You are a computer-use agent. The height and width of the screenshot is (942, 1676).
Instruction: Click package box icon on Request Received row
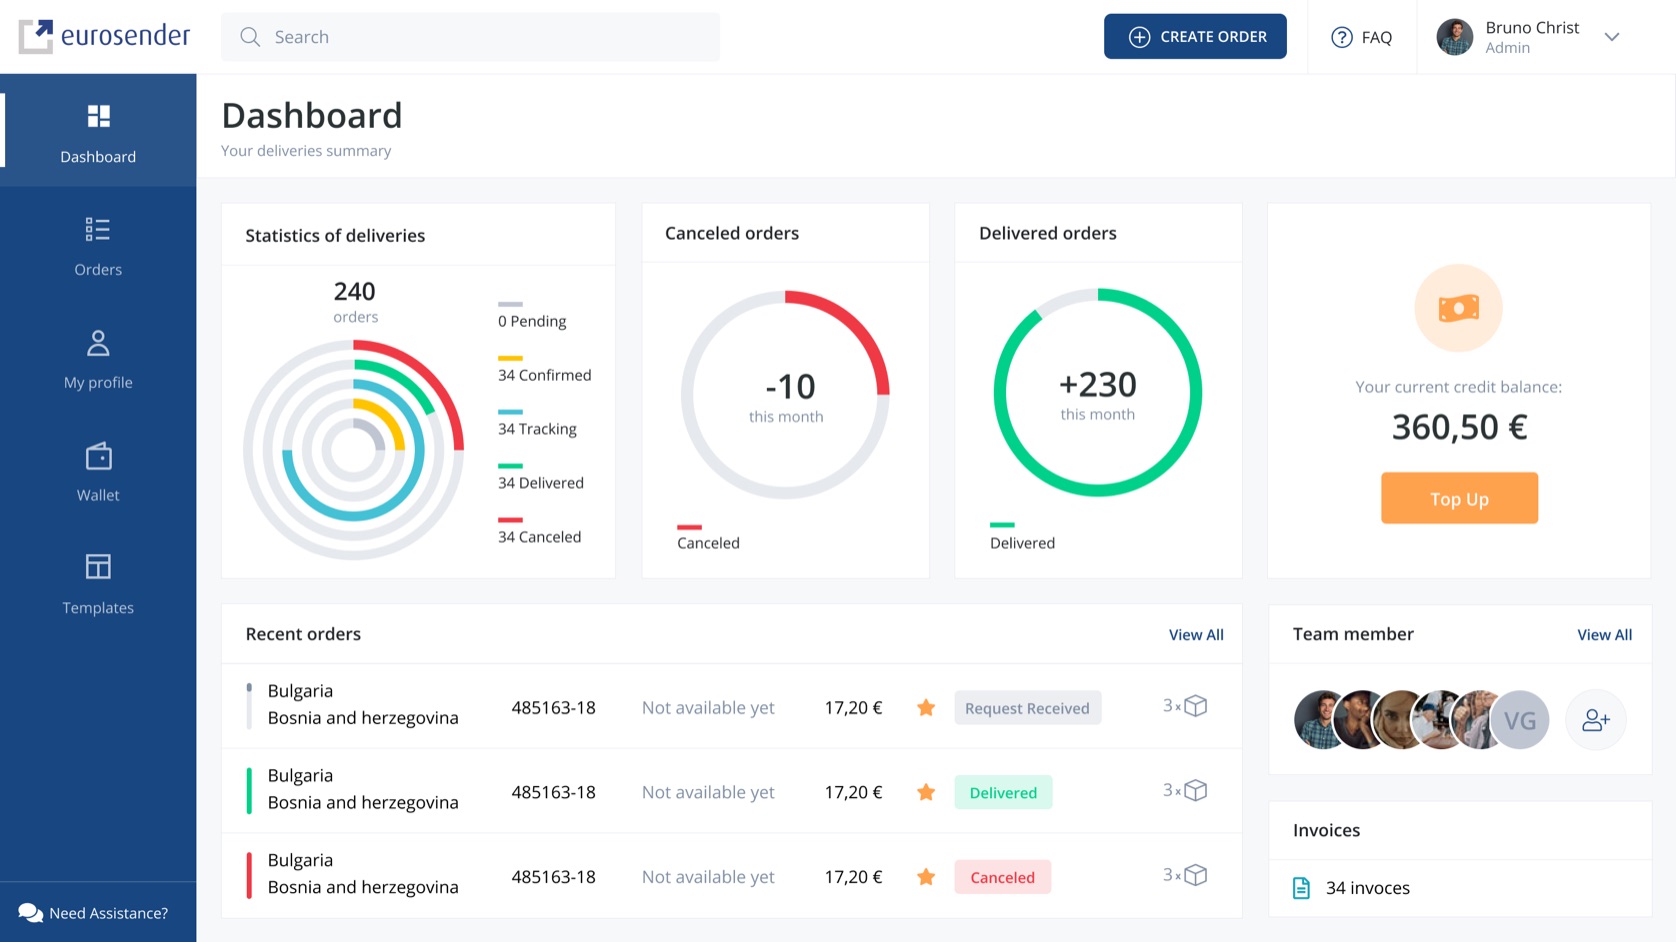[x=1195, y=706]
